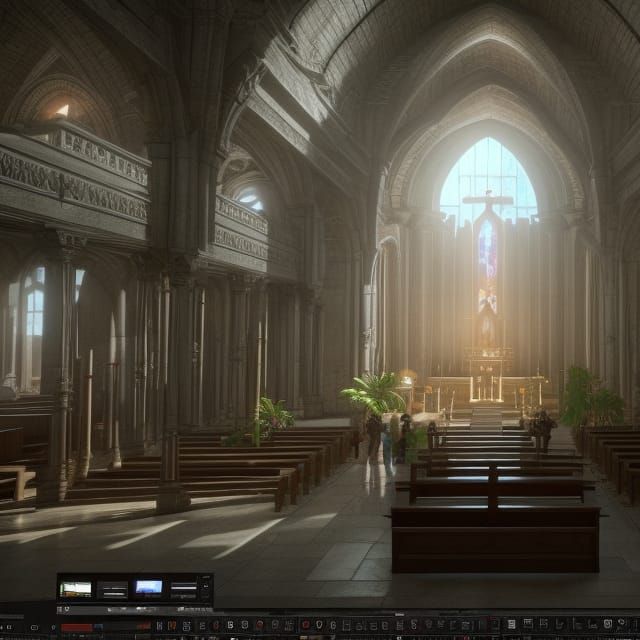Open the fourth dark thumbnail in the preview popup
The image size is (640, 640).
(183, 589)
